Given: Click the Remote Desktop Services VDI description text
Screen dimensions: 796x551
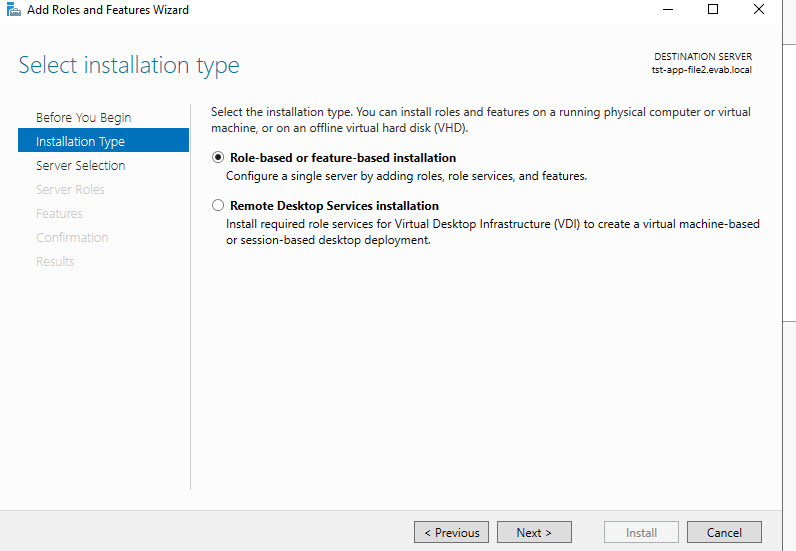Looking at the screenshot, I should coord(492,232).
